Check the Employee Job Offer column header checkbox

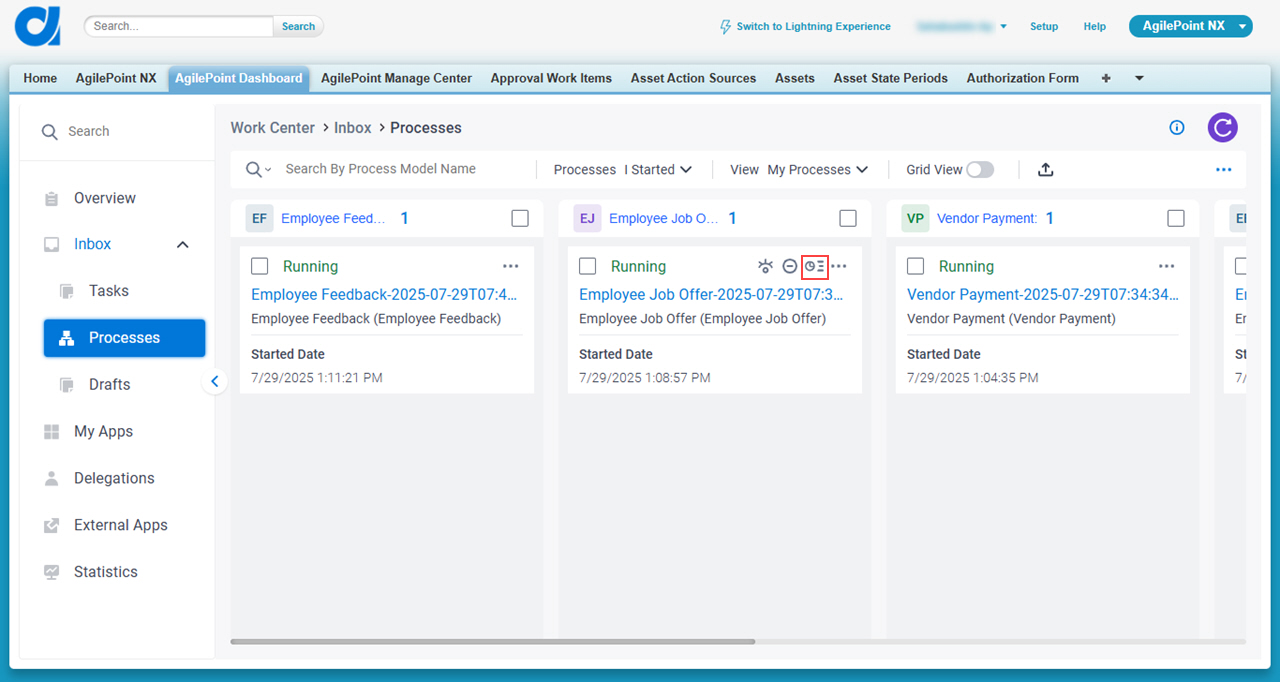coord(848,218)
